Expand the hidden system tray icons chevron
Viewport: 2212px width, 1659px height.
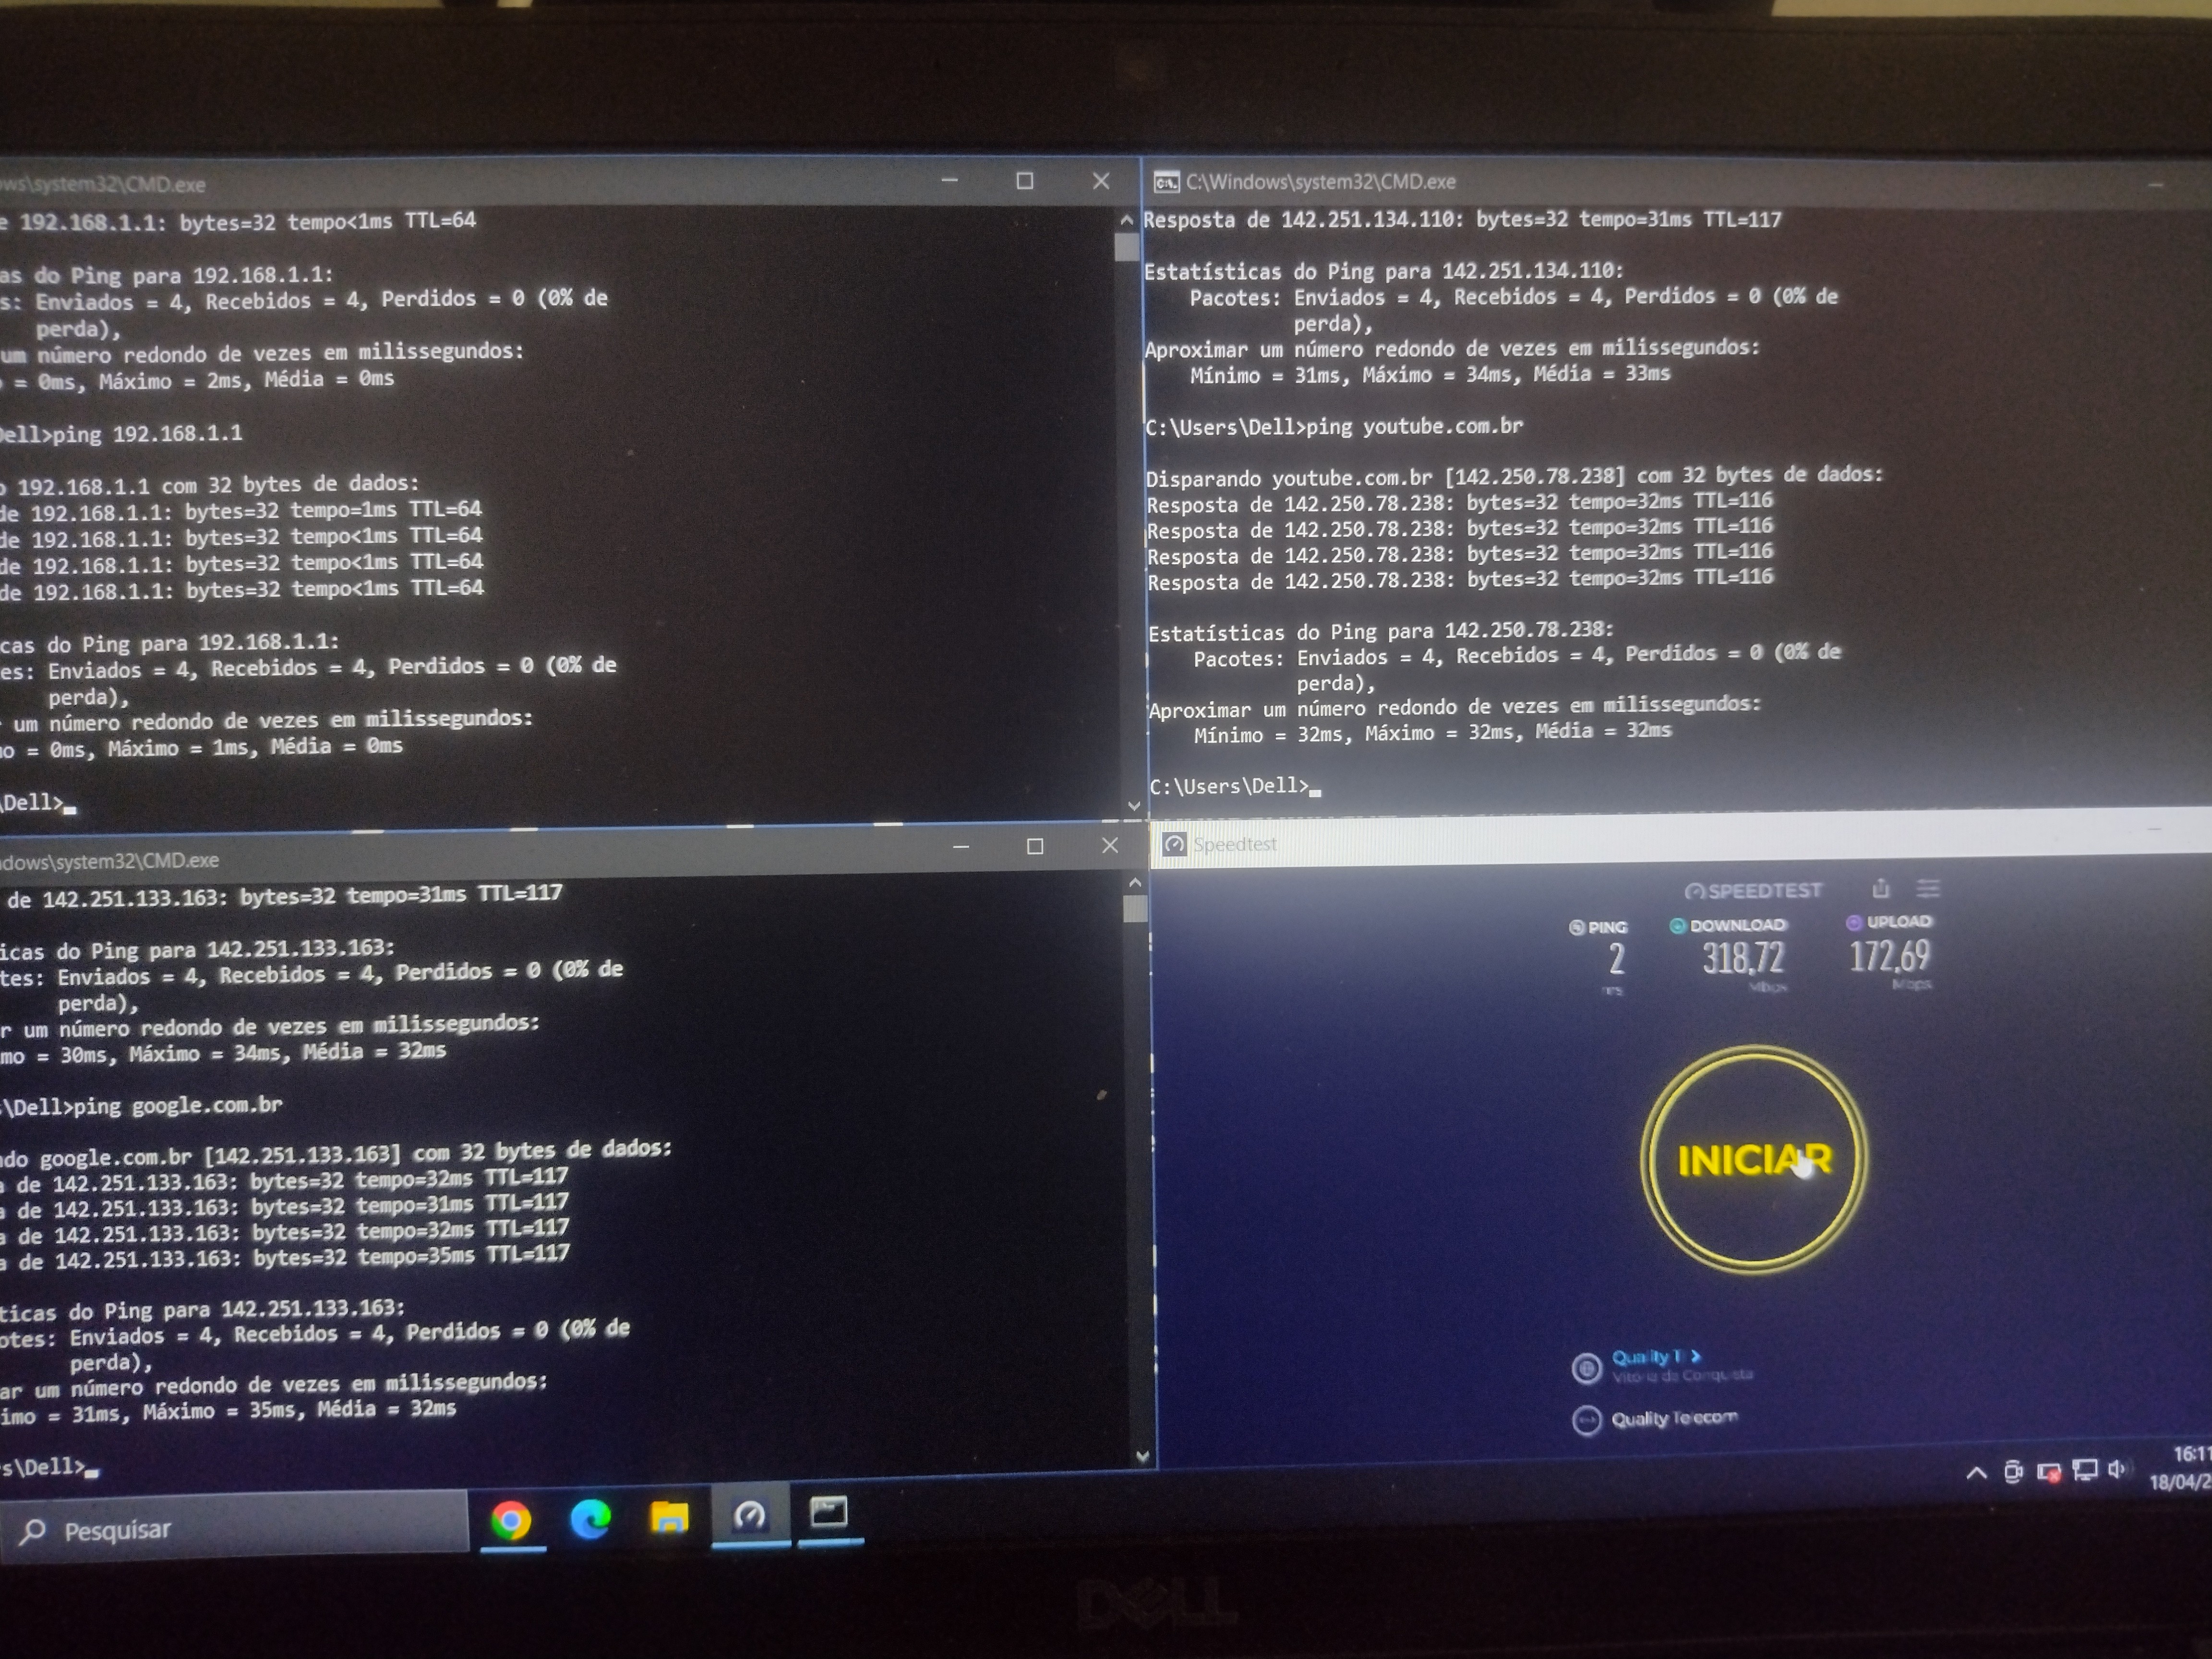point(1976,1472)
